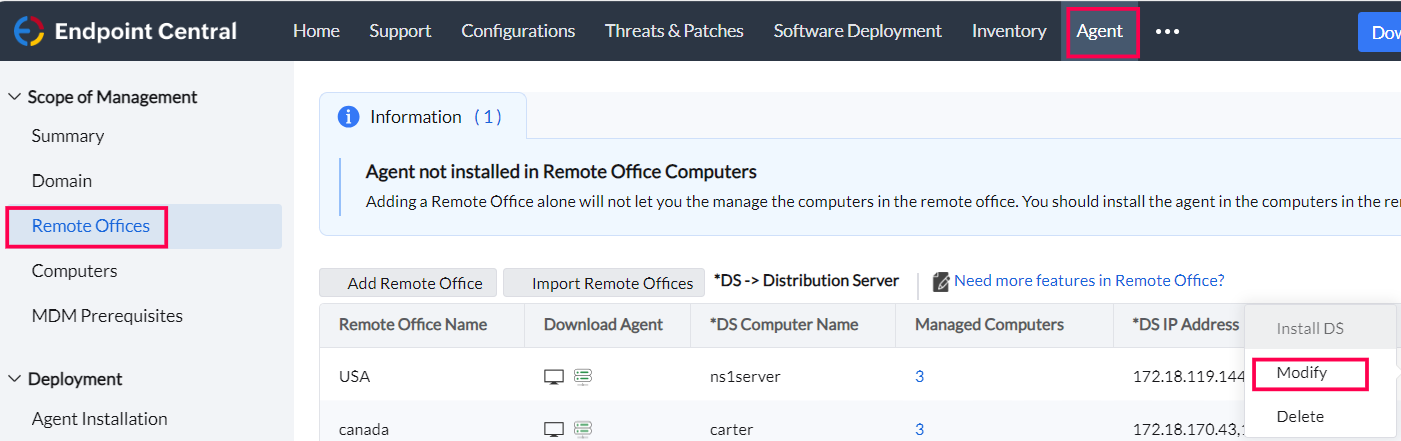
Task: Select Computers in the sidebar
Action: click(74, 271)
